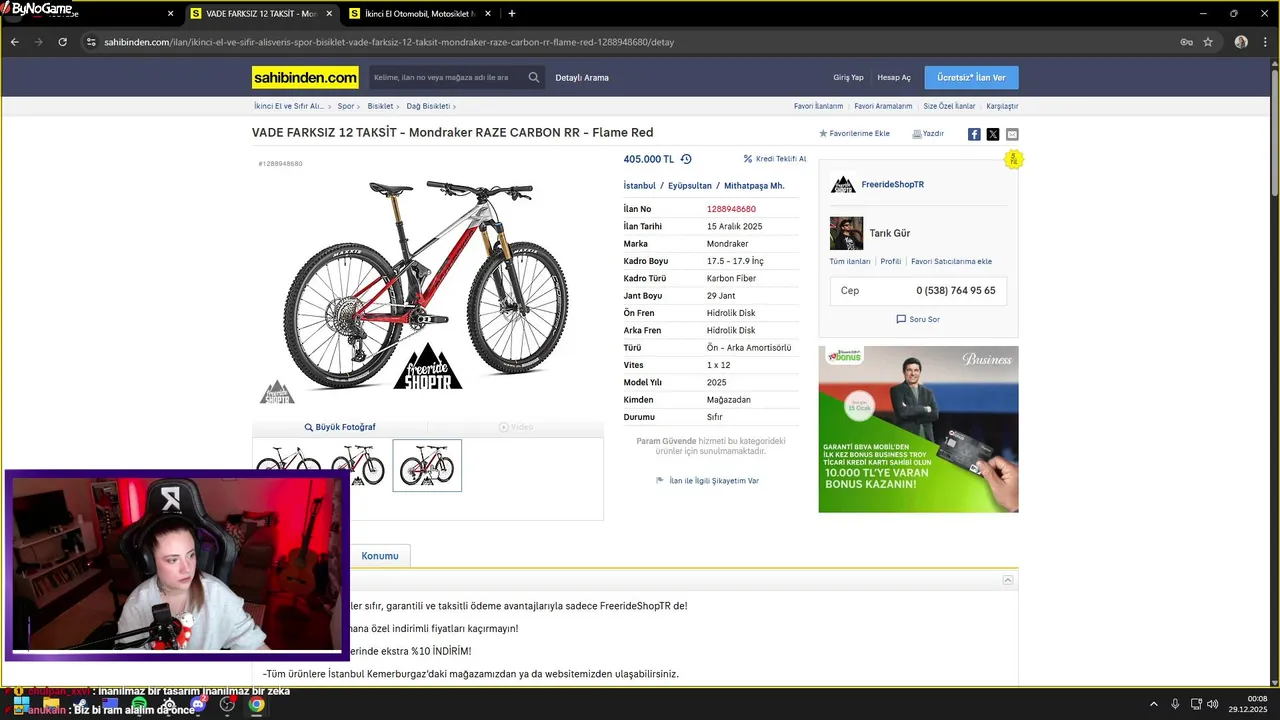Click the password key icon in address bar

click(1186, 42)
